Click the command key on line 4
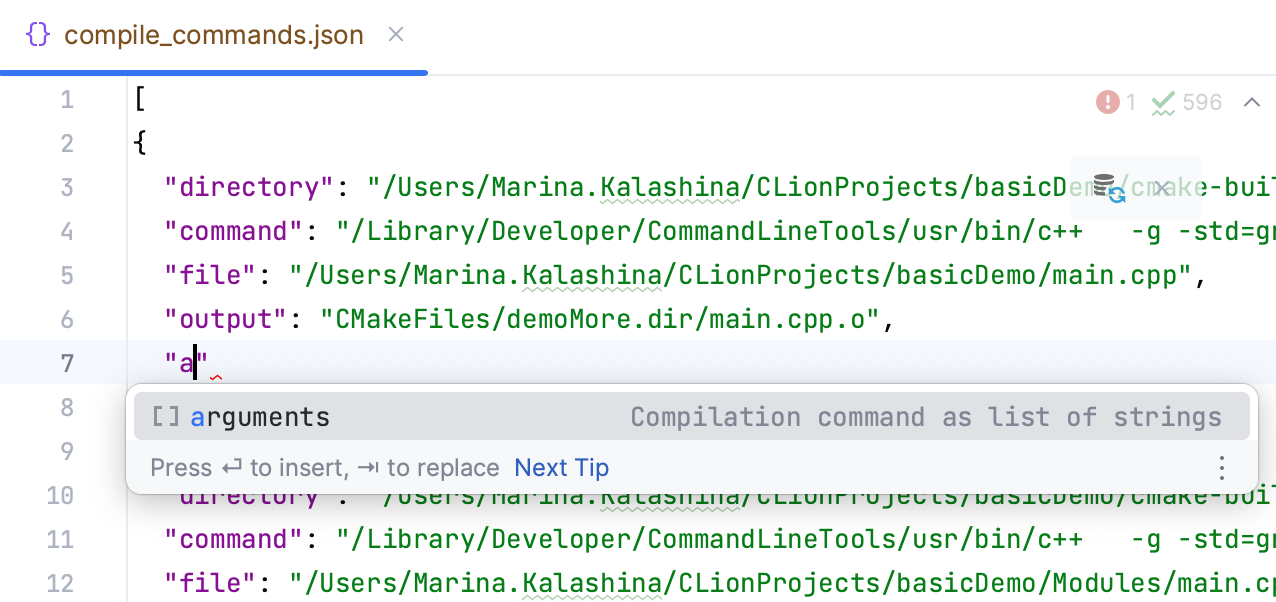 [233, 231]
